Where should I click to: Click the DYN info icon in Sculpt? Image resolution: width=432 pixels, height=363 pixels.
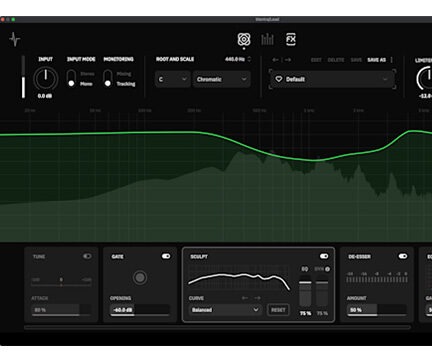(x=327, y=269)
